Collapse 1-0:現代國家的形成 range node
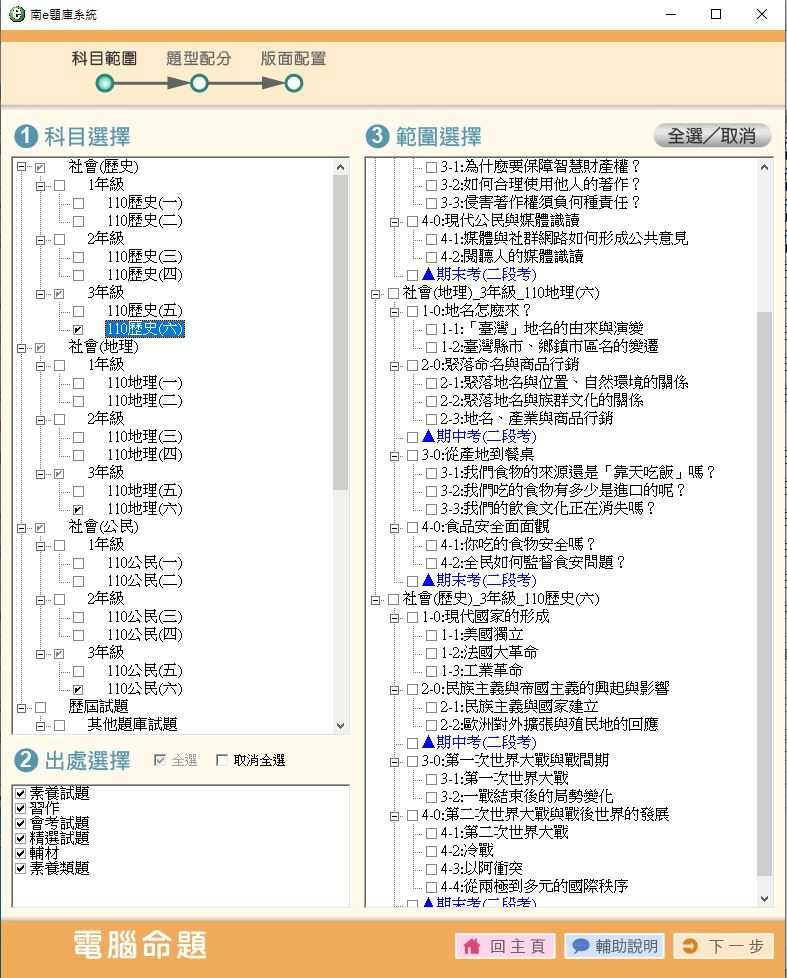 [394, 617]
